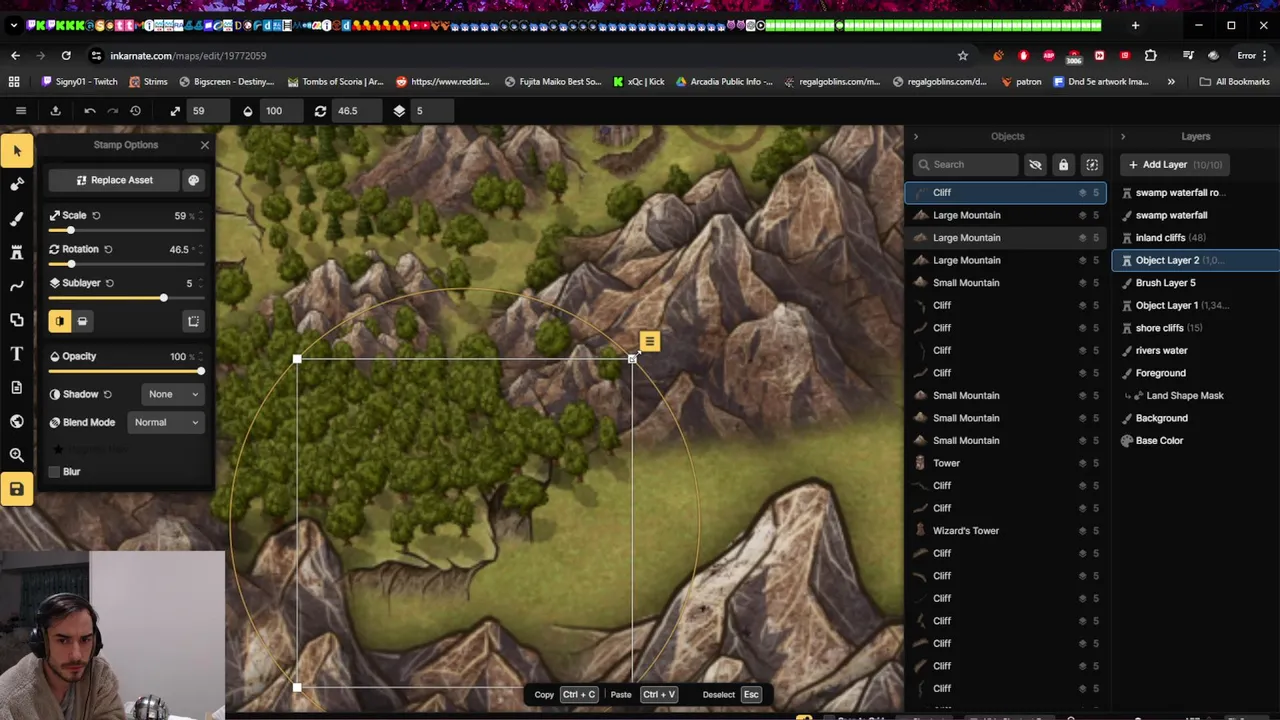The width and height of the screenshot is (1280, 720).
Task: Toggle hidden objects eye-slash filter
Action: click(1035, 165)
